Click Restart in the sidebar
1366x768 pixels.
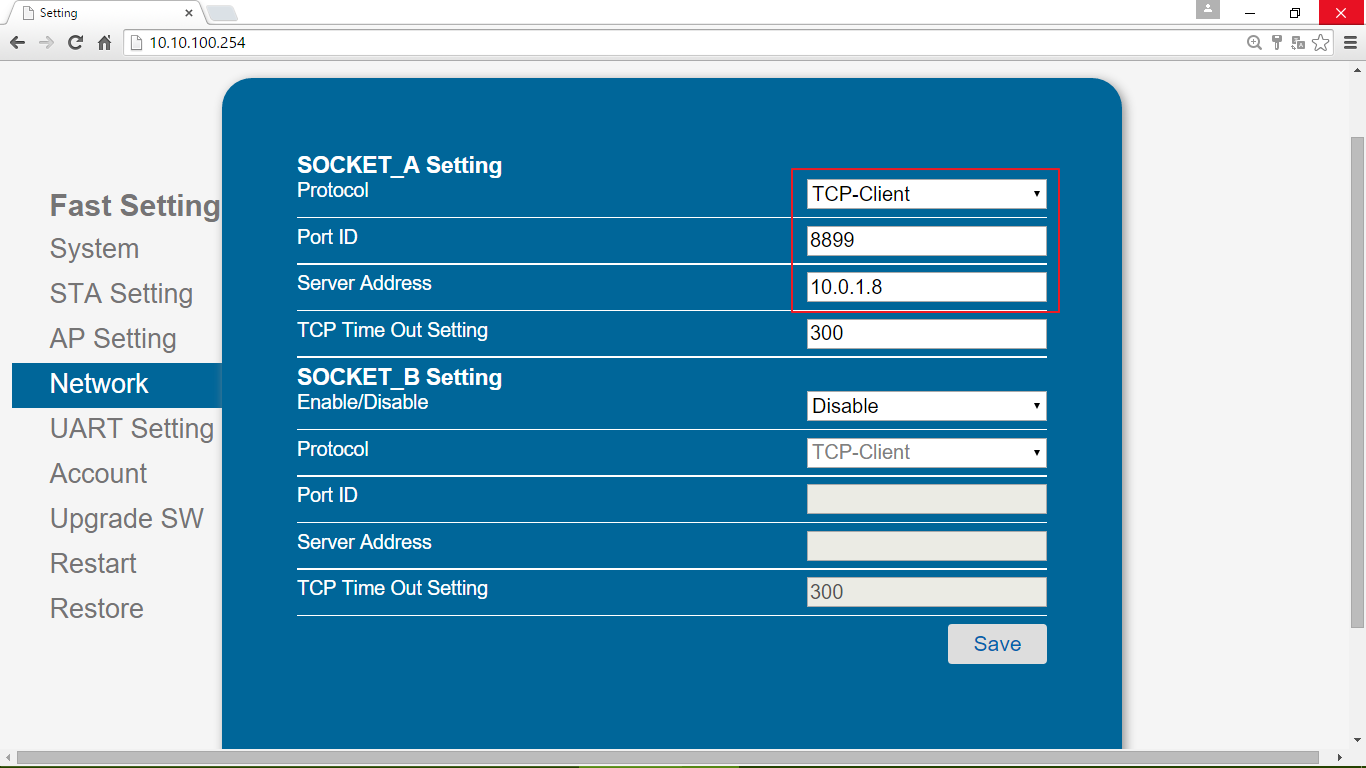tap(93, 564)
